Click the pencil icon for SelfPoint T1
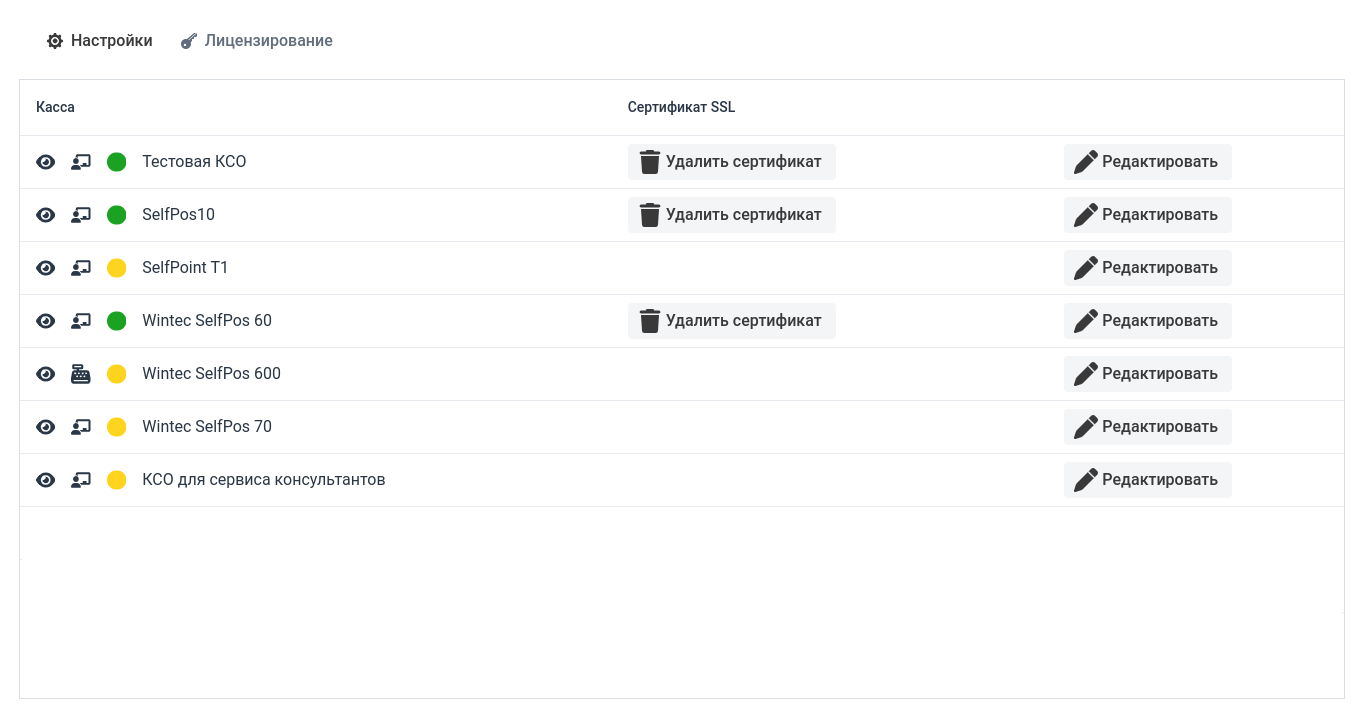Image resolution: width=1362 pixels, height=717 pixels. tap(1085, 268)
